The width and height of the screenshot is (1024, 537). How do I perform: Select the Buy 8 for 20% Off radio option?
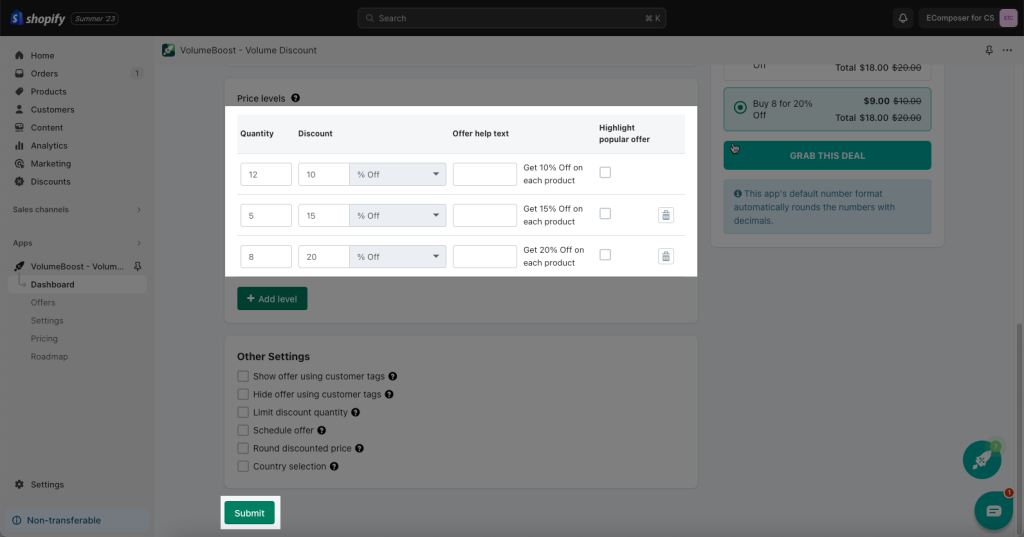coord(740,108)
